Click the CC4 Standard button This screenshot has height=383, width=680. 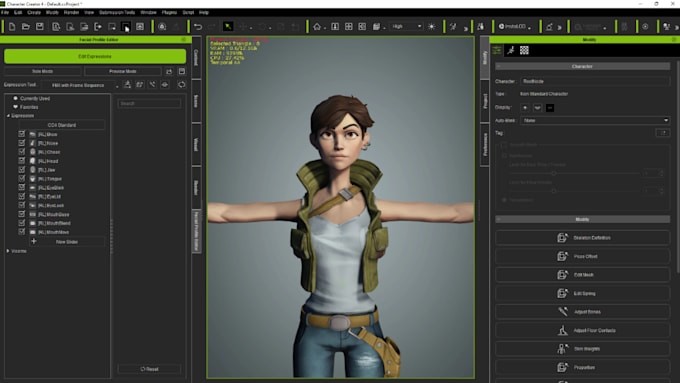pos(62,125)
